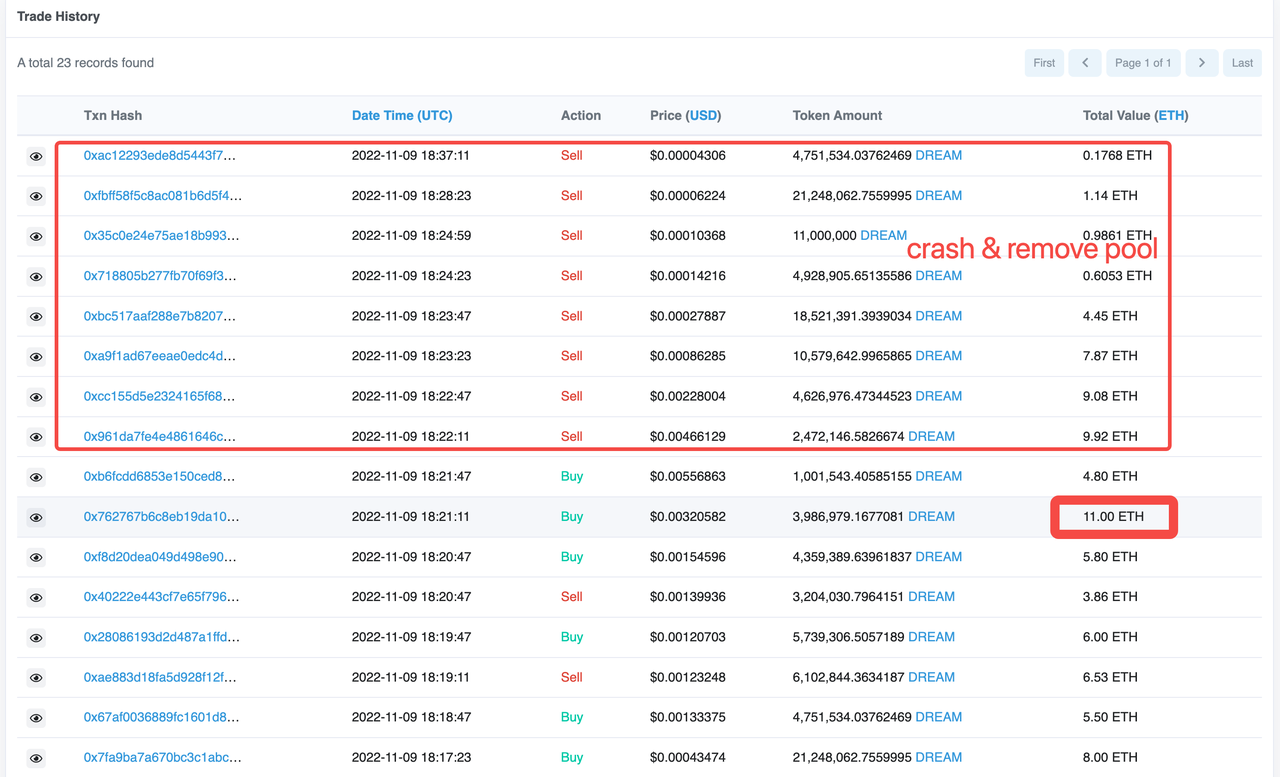Open transaction hash 0x28086193d2d487a1ffd
This screenshot has width=1280, height=777.
click(x=162, y=637)
